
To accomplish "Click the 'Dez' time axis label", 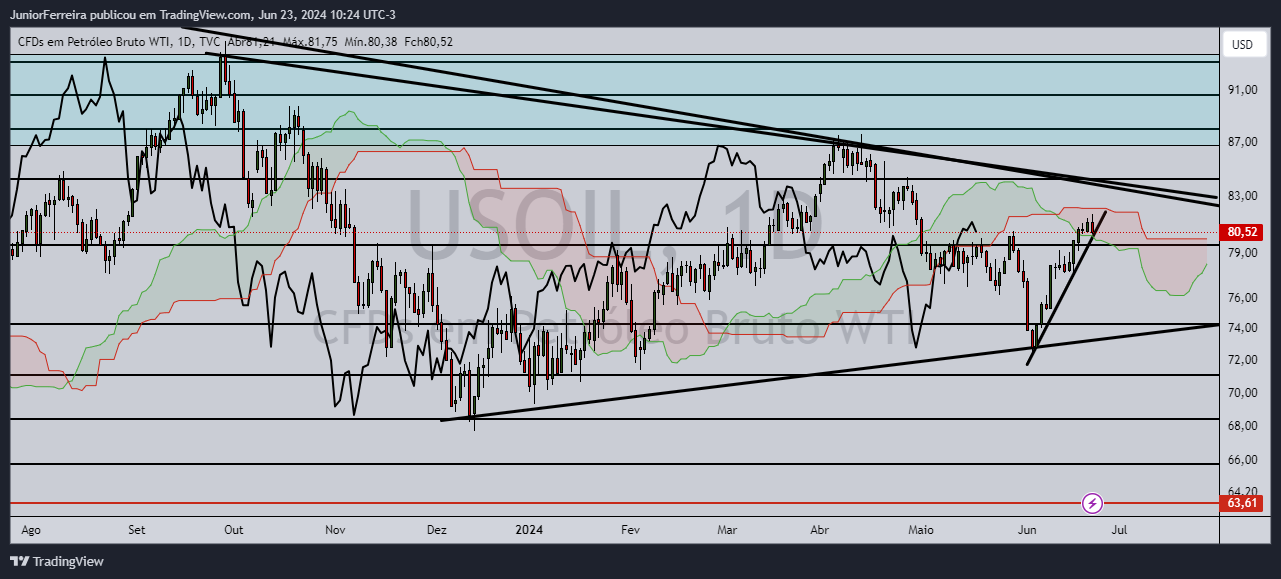I will [436, 530].
